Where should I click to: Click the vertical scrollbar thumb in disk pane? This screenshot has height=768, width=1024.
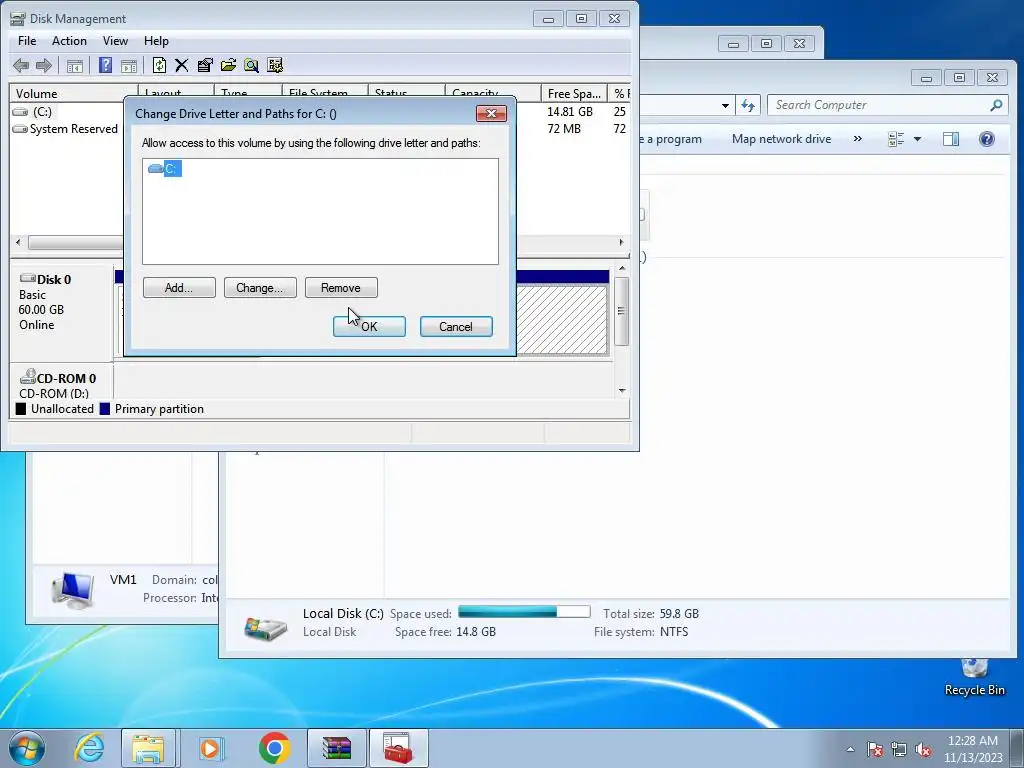622,311
